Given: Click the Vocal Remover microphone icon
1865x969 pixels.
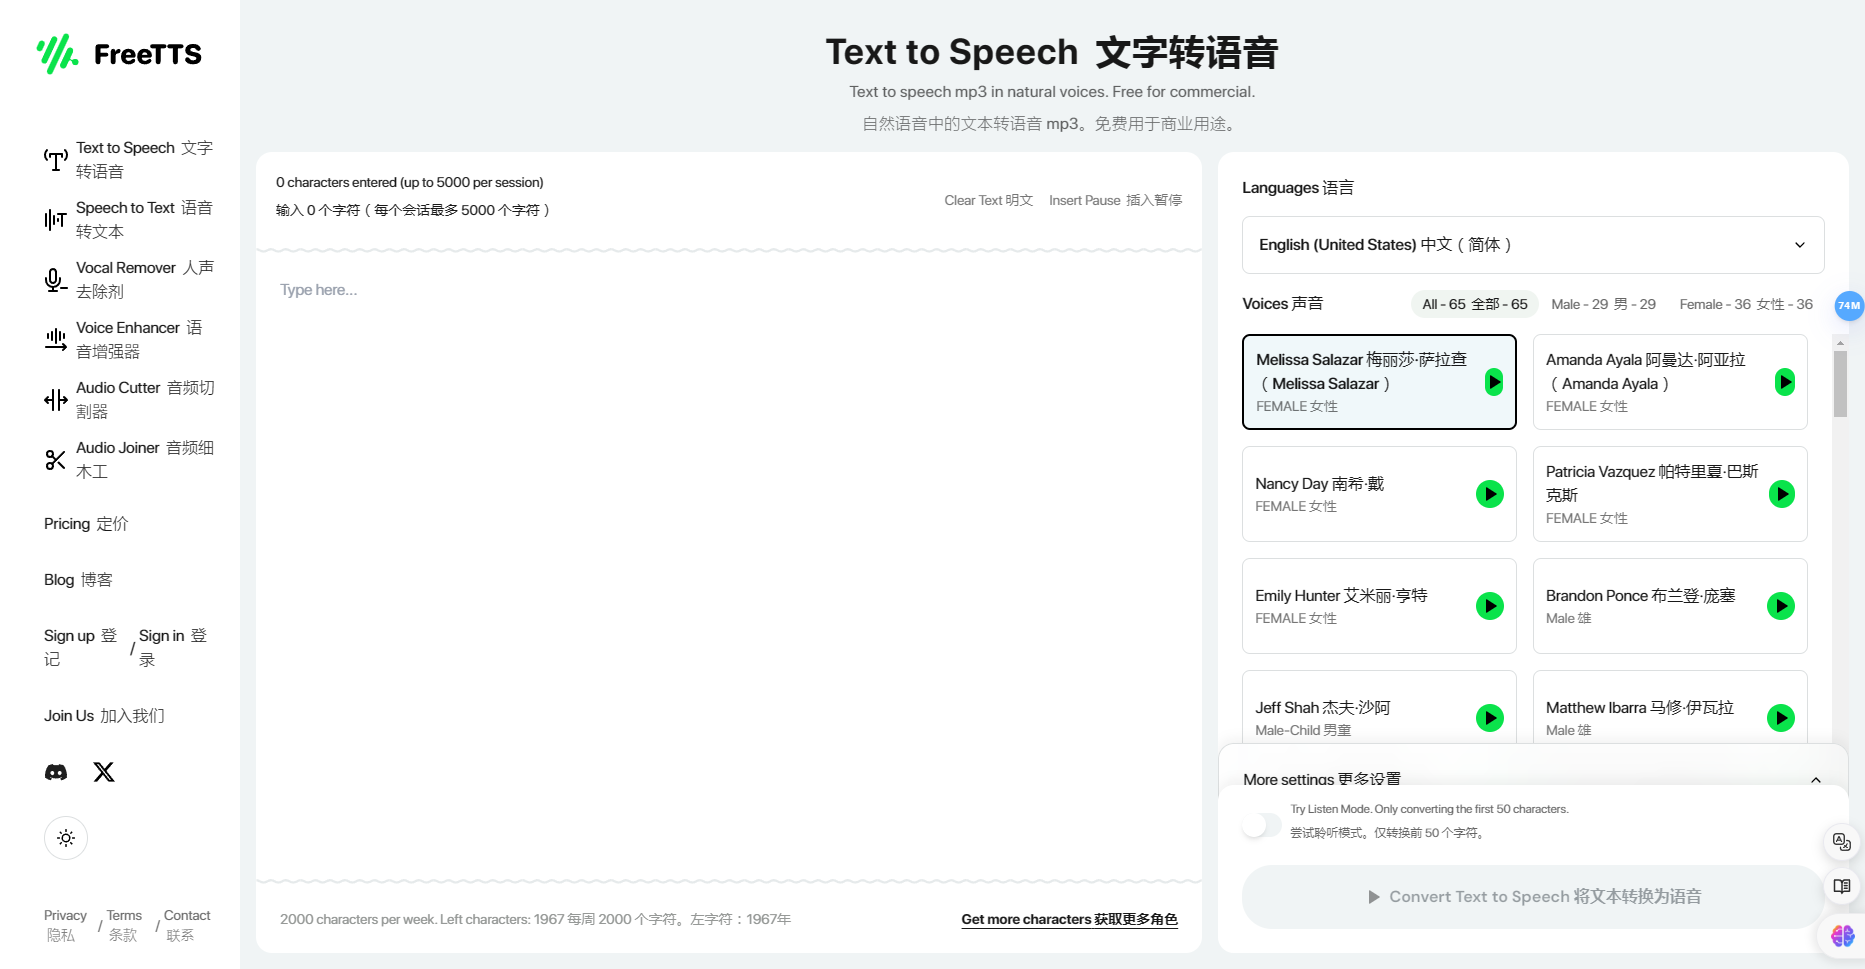Looking at the screenshot, I should (x=56, y=280).
